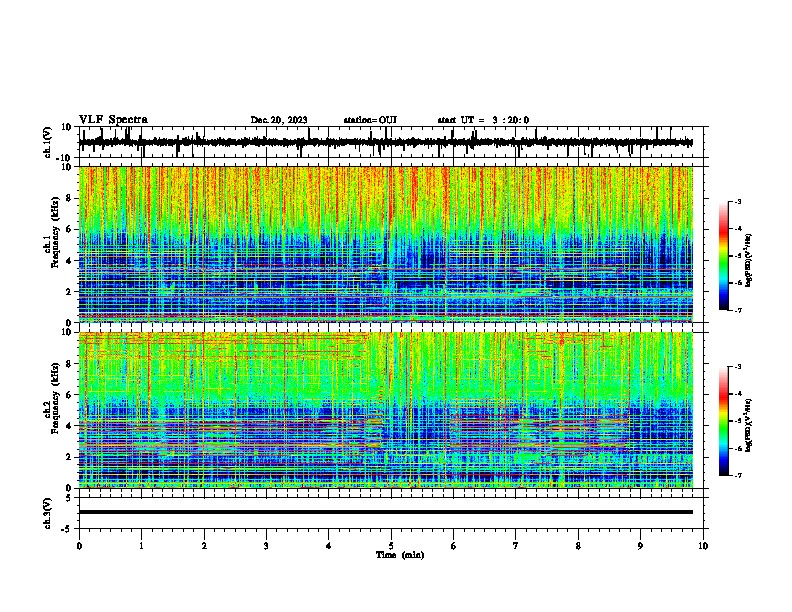Click tick label 9 on the time axis
This screenshot has width=792, height=612.
(640, 546)
